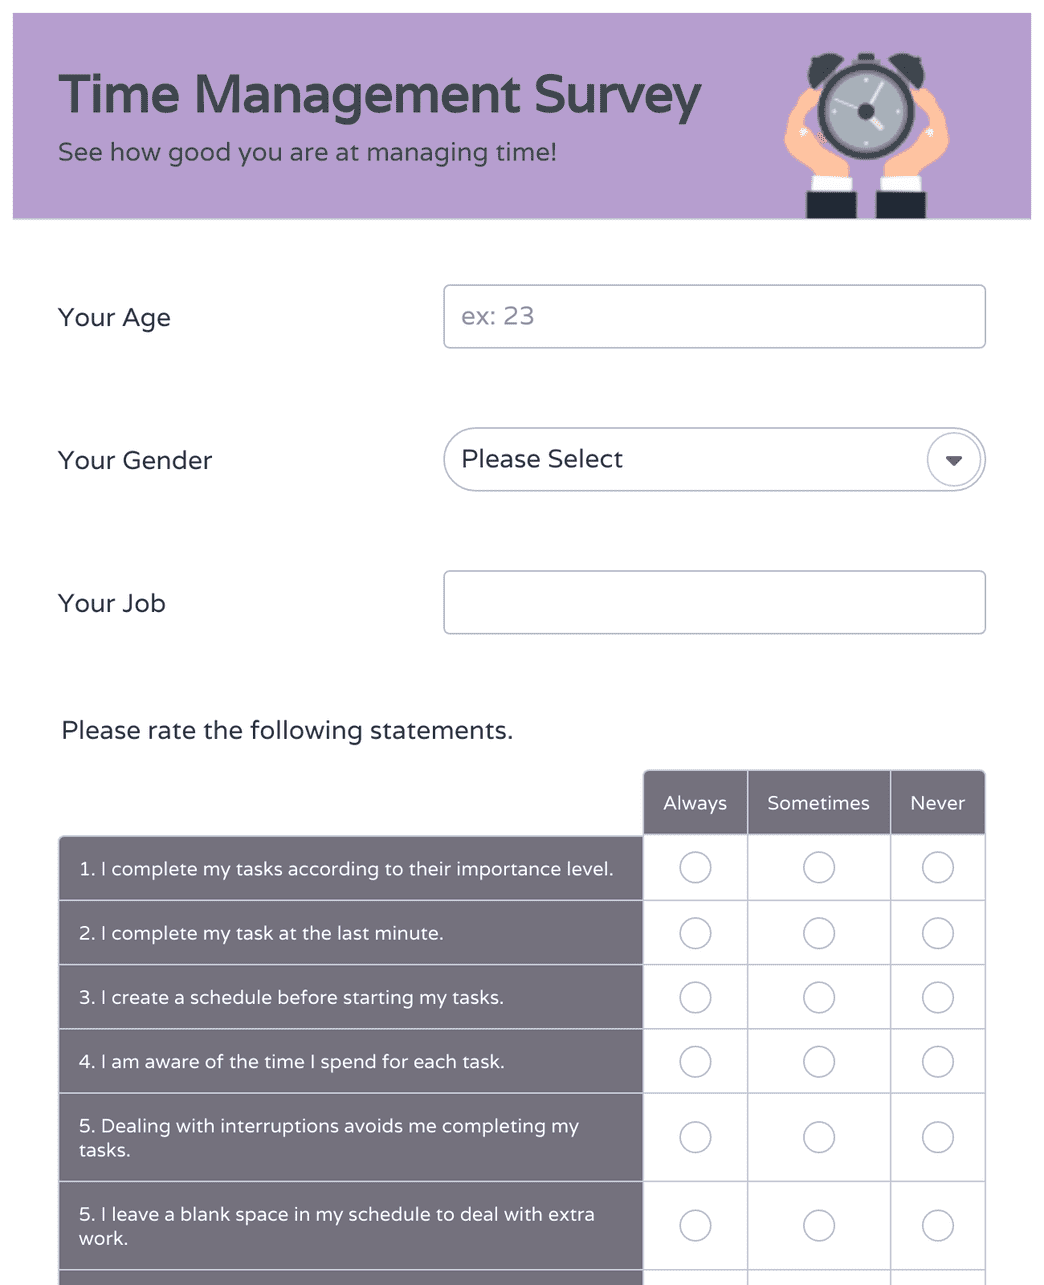Click the dropdown arrow on Please Select
Screen dimensions: 1044x1285
pos(954,459)
